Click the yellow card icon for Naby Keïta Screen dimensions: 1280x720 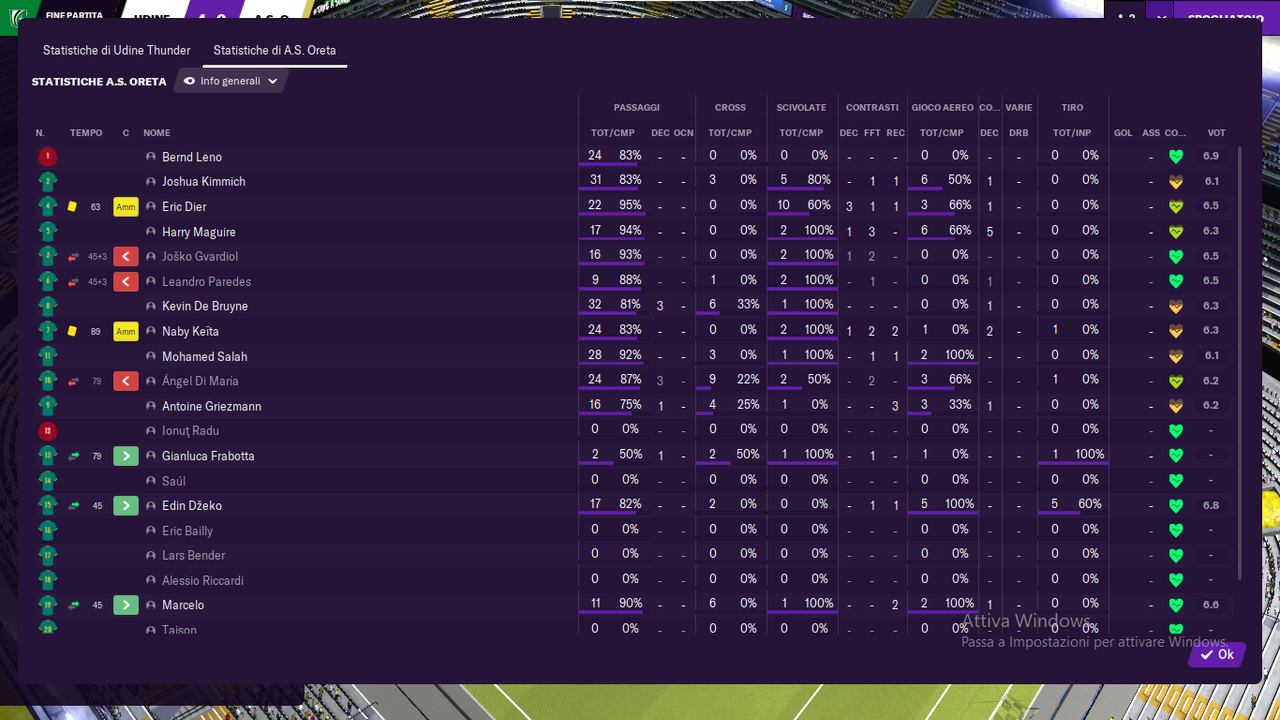72,331
